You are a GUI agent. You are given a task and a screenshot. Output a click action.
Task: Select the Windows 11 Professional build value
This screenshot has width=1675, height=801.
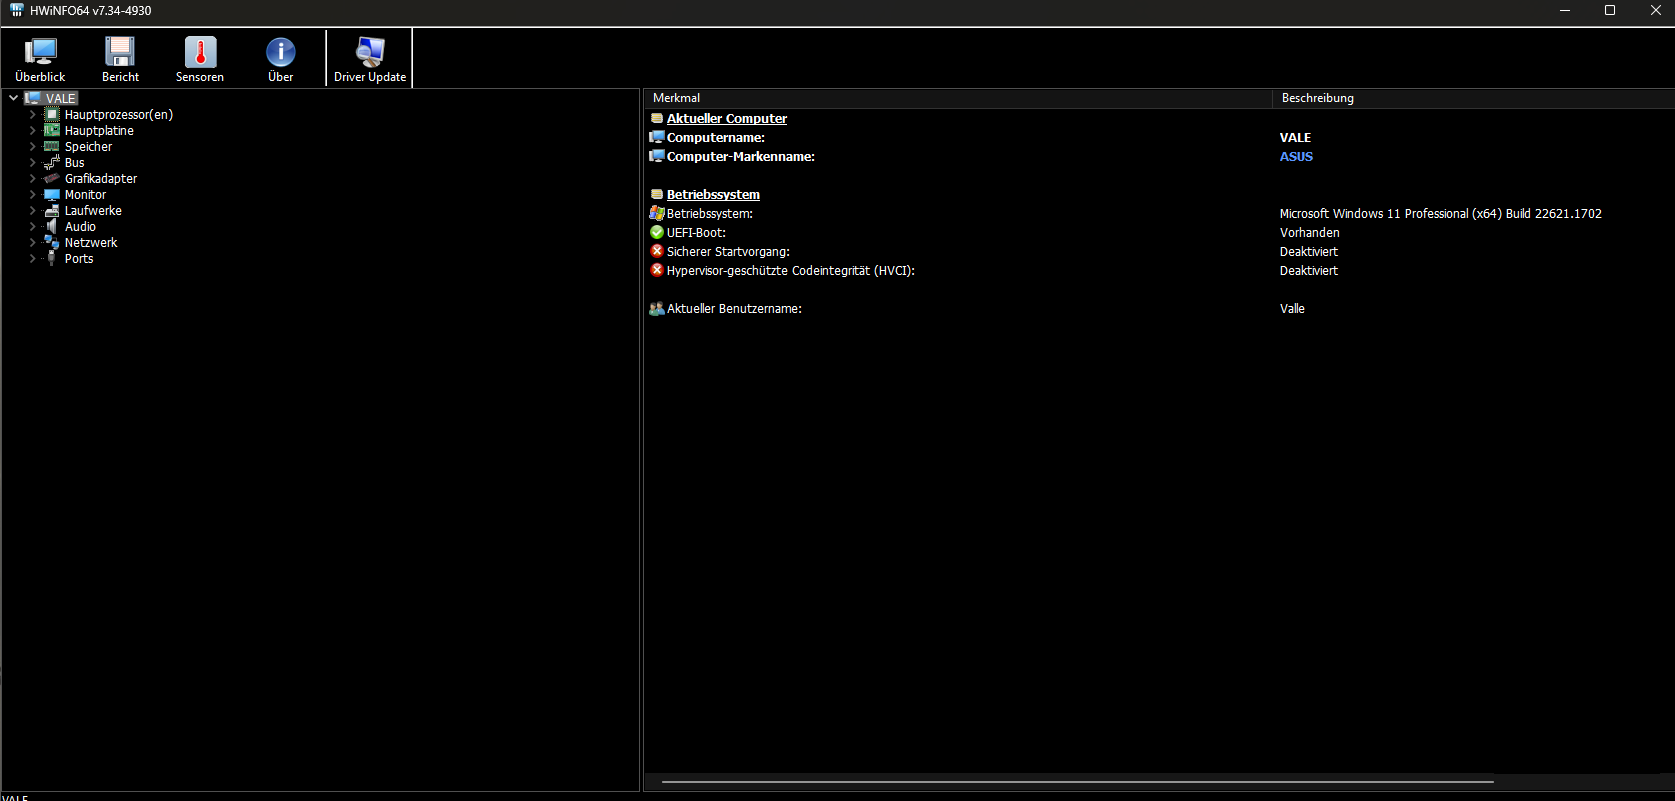pos(1440,213)
